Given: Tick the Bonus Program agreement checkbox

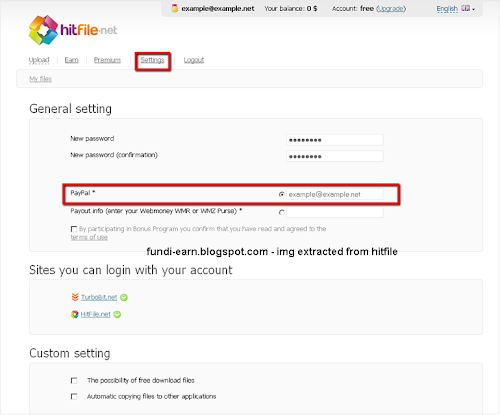Looking at the screenshot, I should (x=74, y=229).
